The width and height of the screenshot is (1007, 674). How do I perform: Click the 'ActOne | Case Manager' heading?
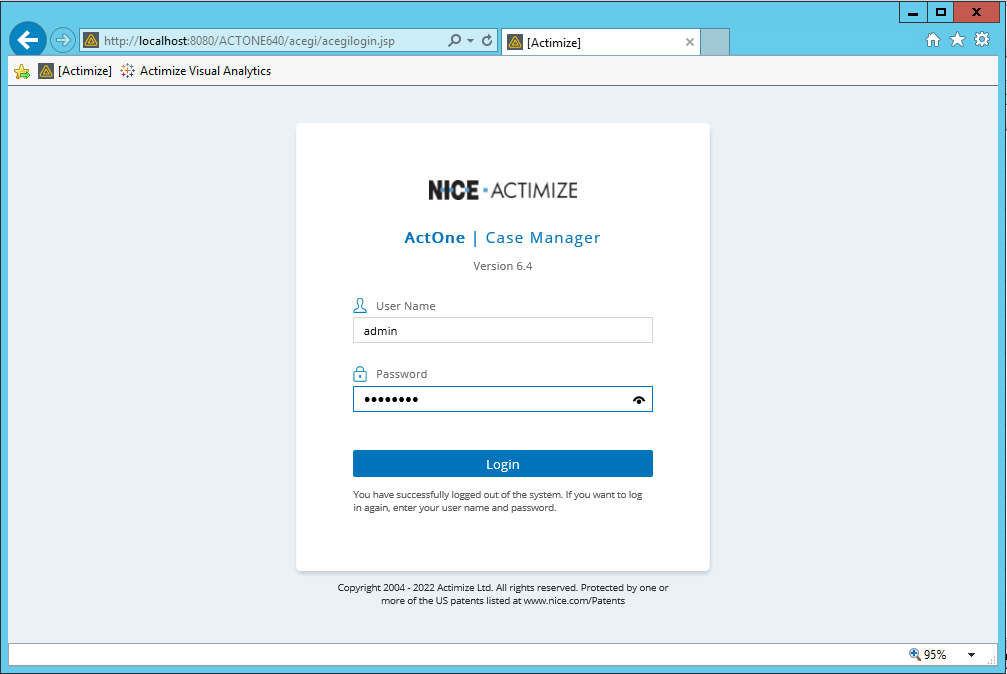click(502, 238)
